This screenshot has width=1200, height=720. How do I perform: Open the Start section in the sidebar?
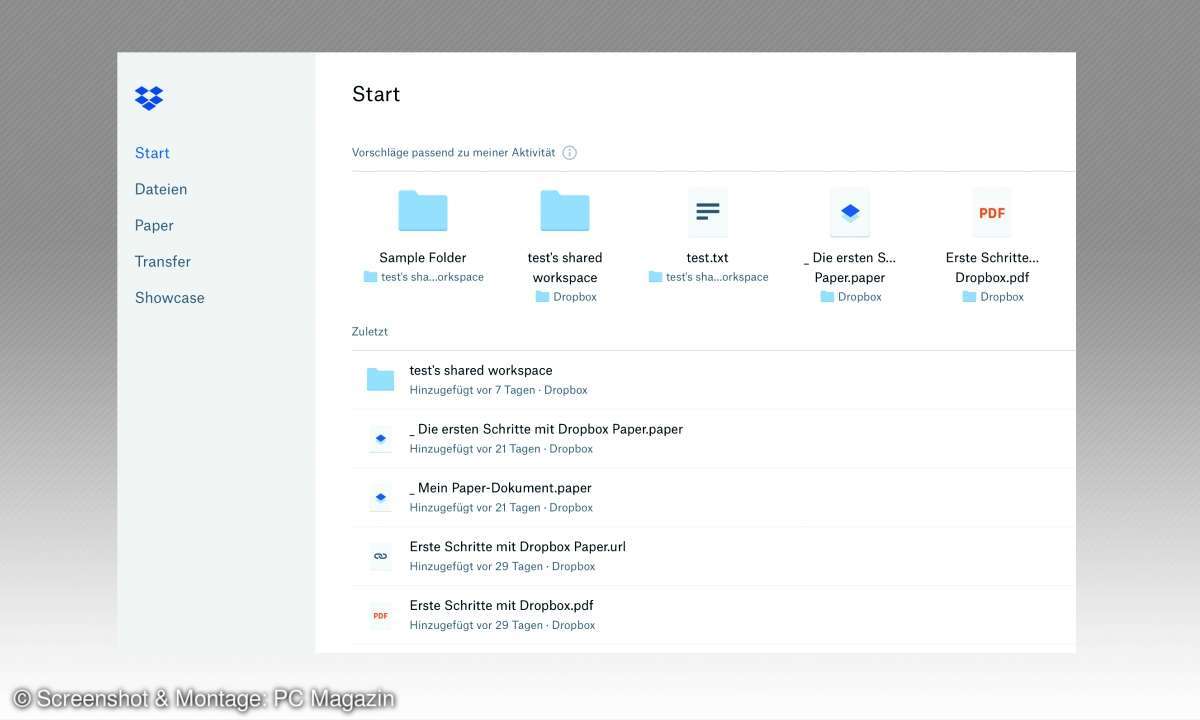[152, 153]
